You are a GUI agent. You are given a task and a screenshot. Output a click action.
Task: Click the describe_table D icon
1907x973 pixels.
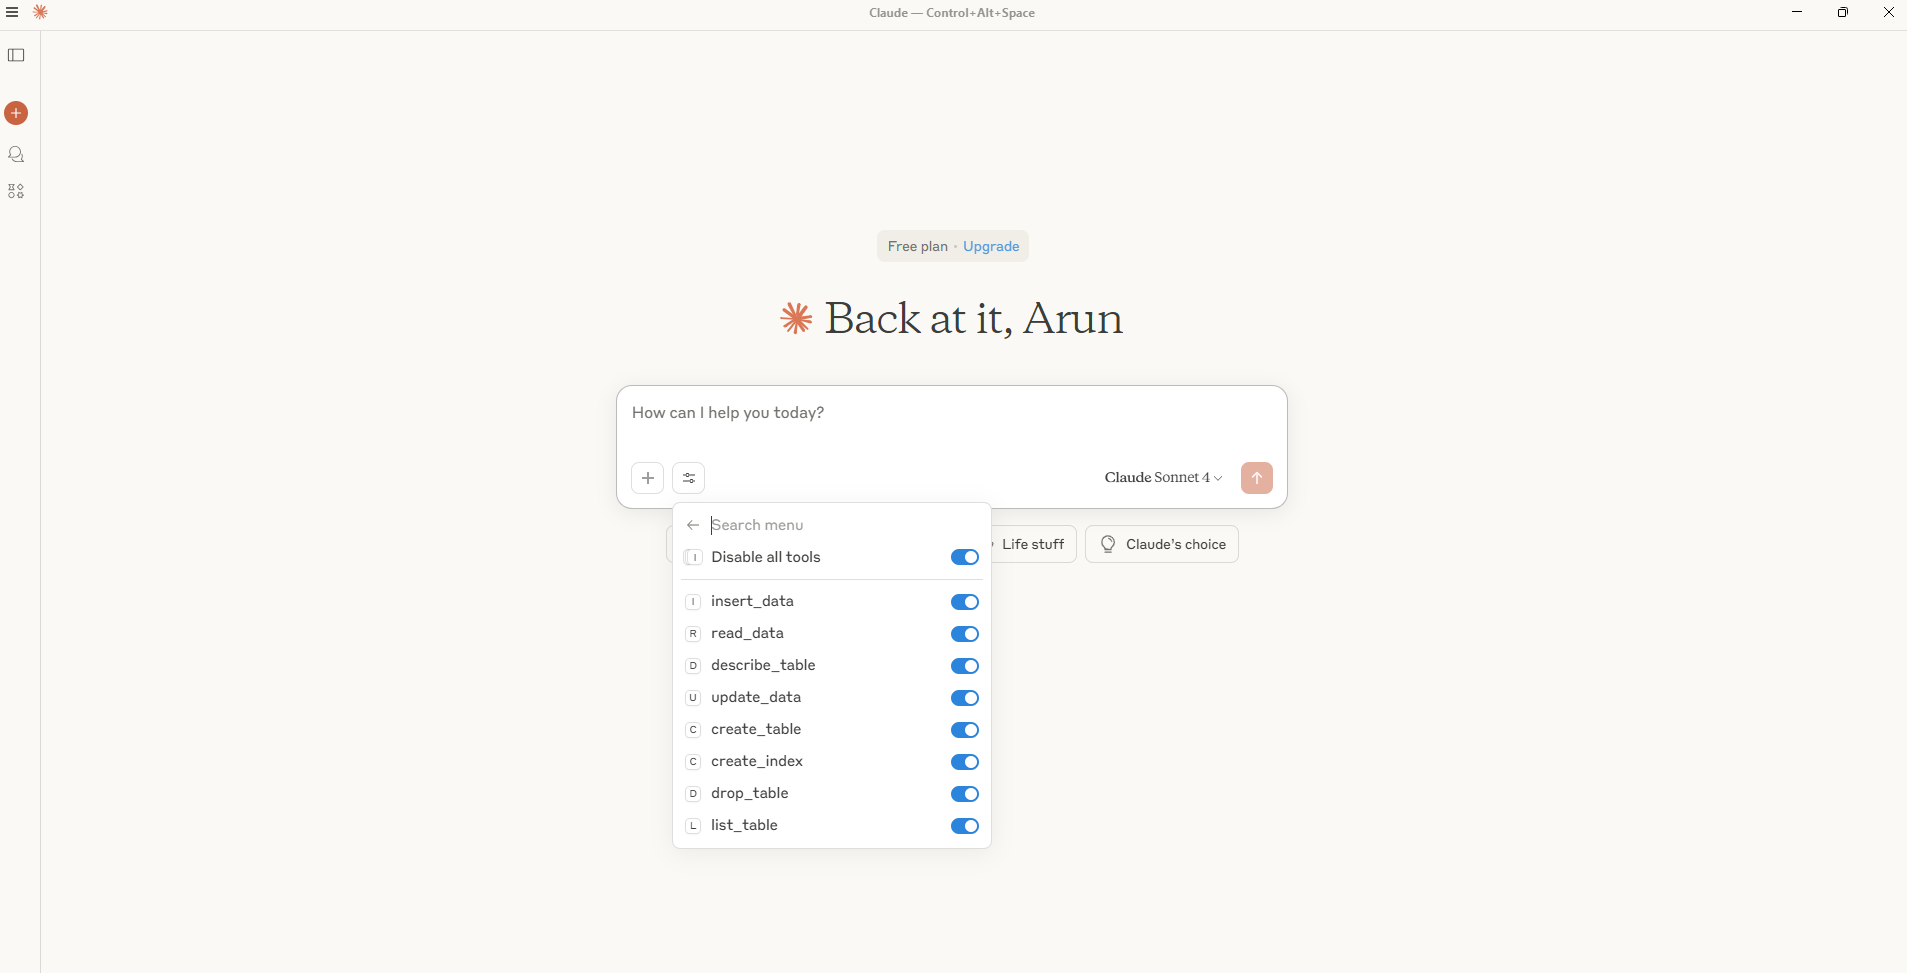(x=693, y=666)
